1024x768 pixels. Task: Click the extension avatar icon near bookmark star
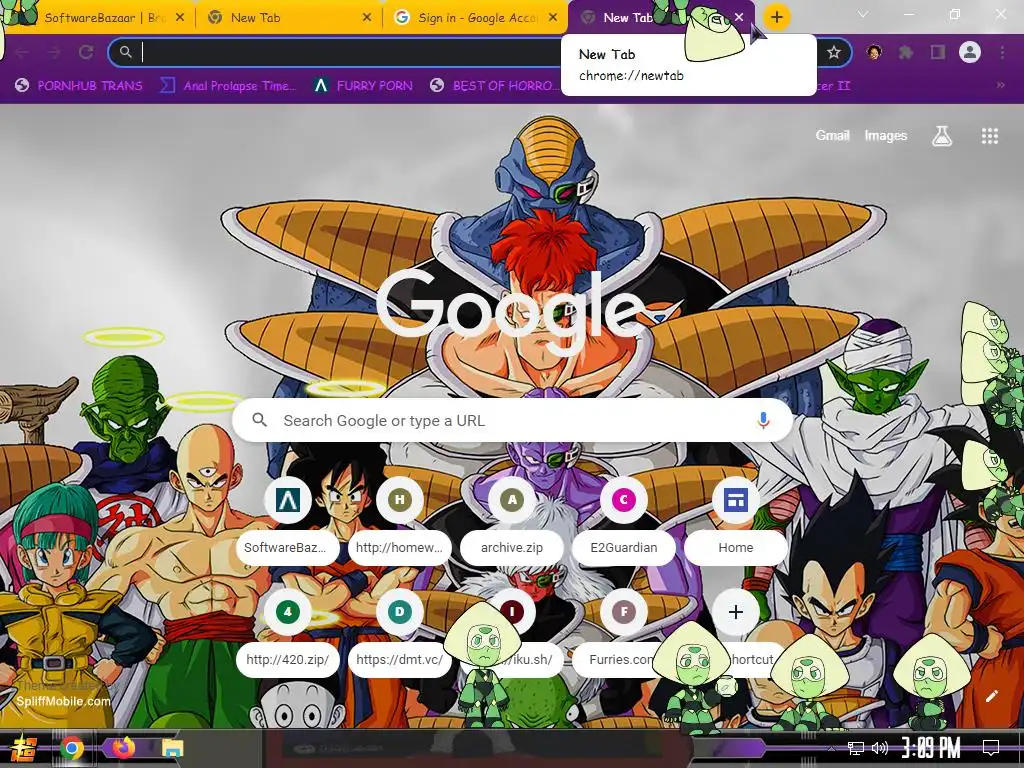[874, 52]
